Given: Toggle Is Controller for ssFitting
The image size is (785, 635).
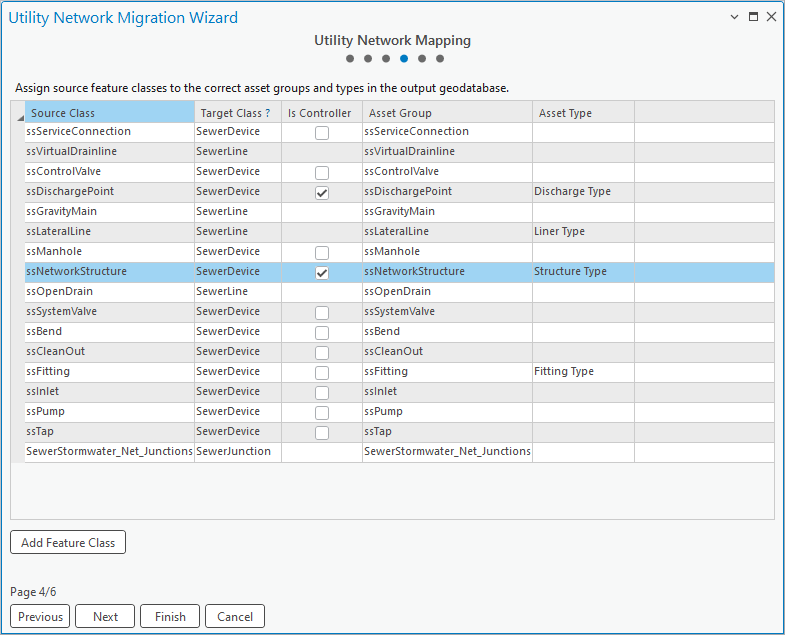Looking at the screenshot, I should pyautogui.click(x=322, y=373).
